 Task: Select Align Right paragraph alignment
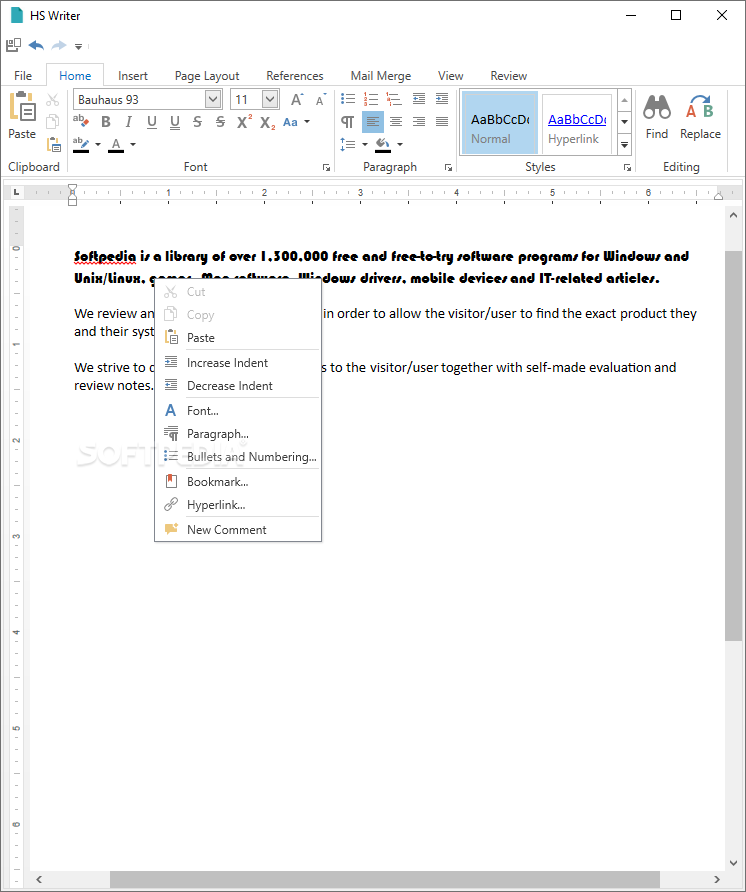coord(419,122)
